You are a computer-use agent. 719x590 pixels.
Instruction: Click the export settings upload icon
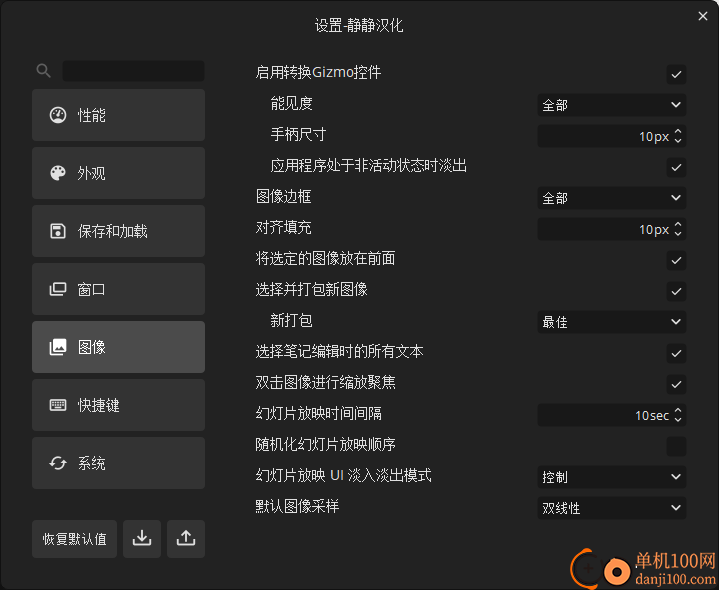(x=186, y=539)
